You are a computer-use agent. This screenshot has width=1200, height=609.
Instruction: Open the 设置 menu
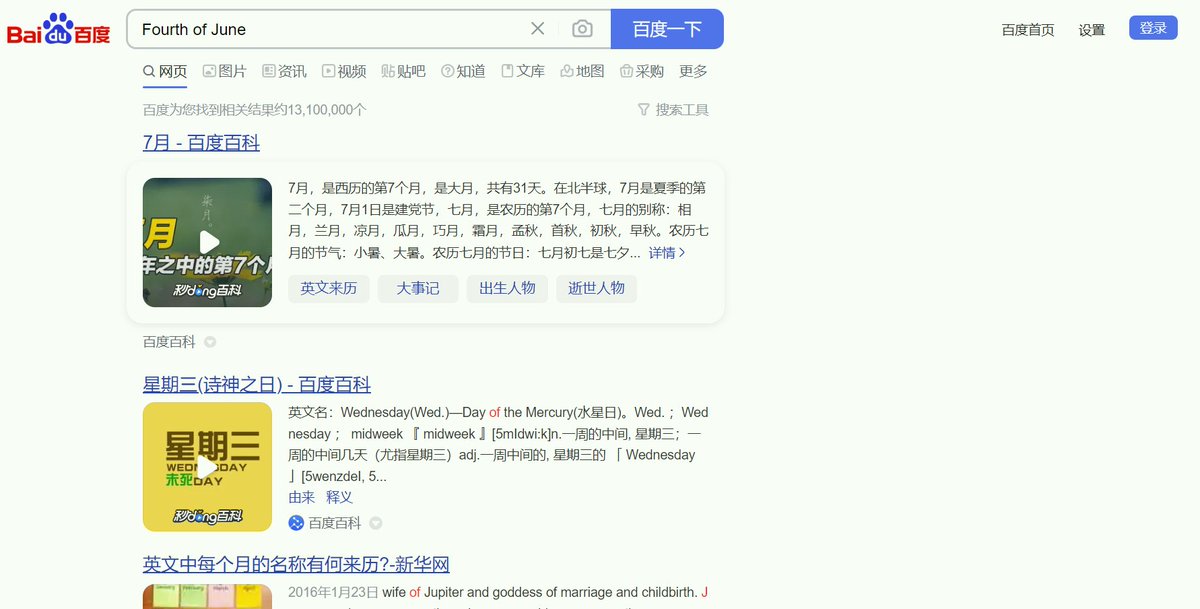(1092, 30)
